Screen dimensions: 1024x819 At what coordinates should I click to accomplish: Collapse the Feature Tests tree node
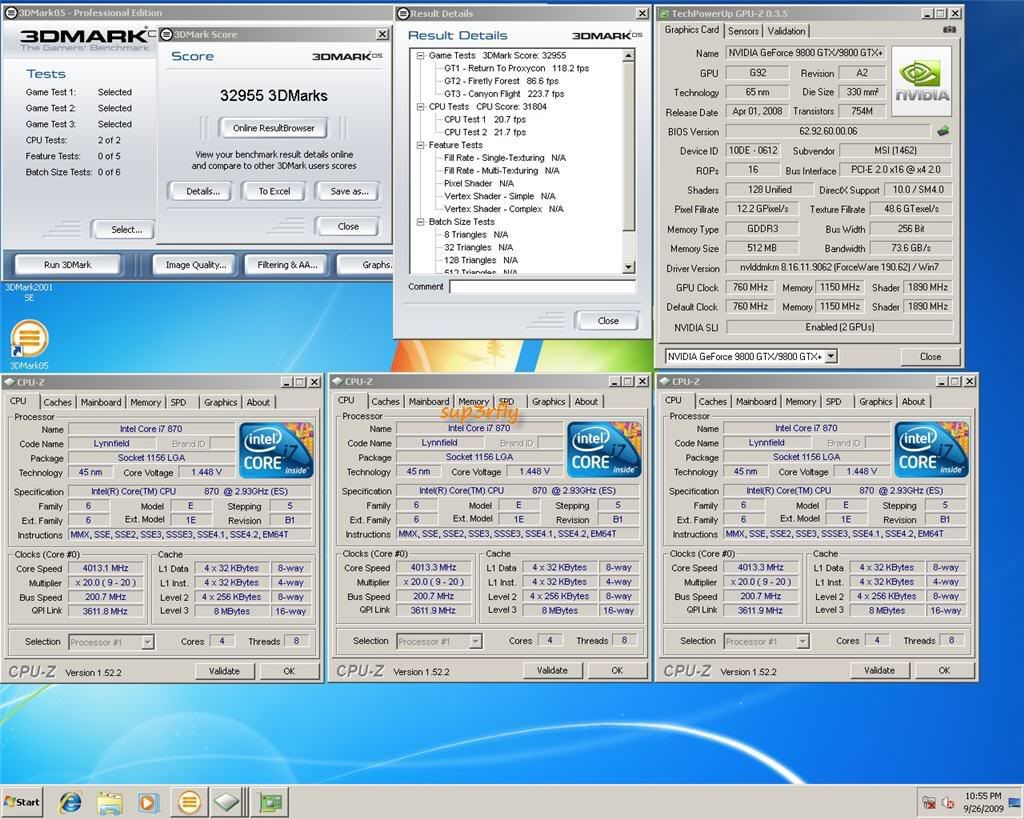point(421,145)
